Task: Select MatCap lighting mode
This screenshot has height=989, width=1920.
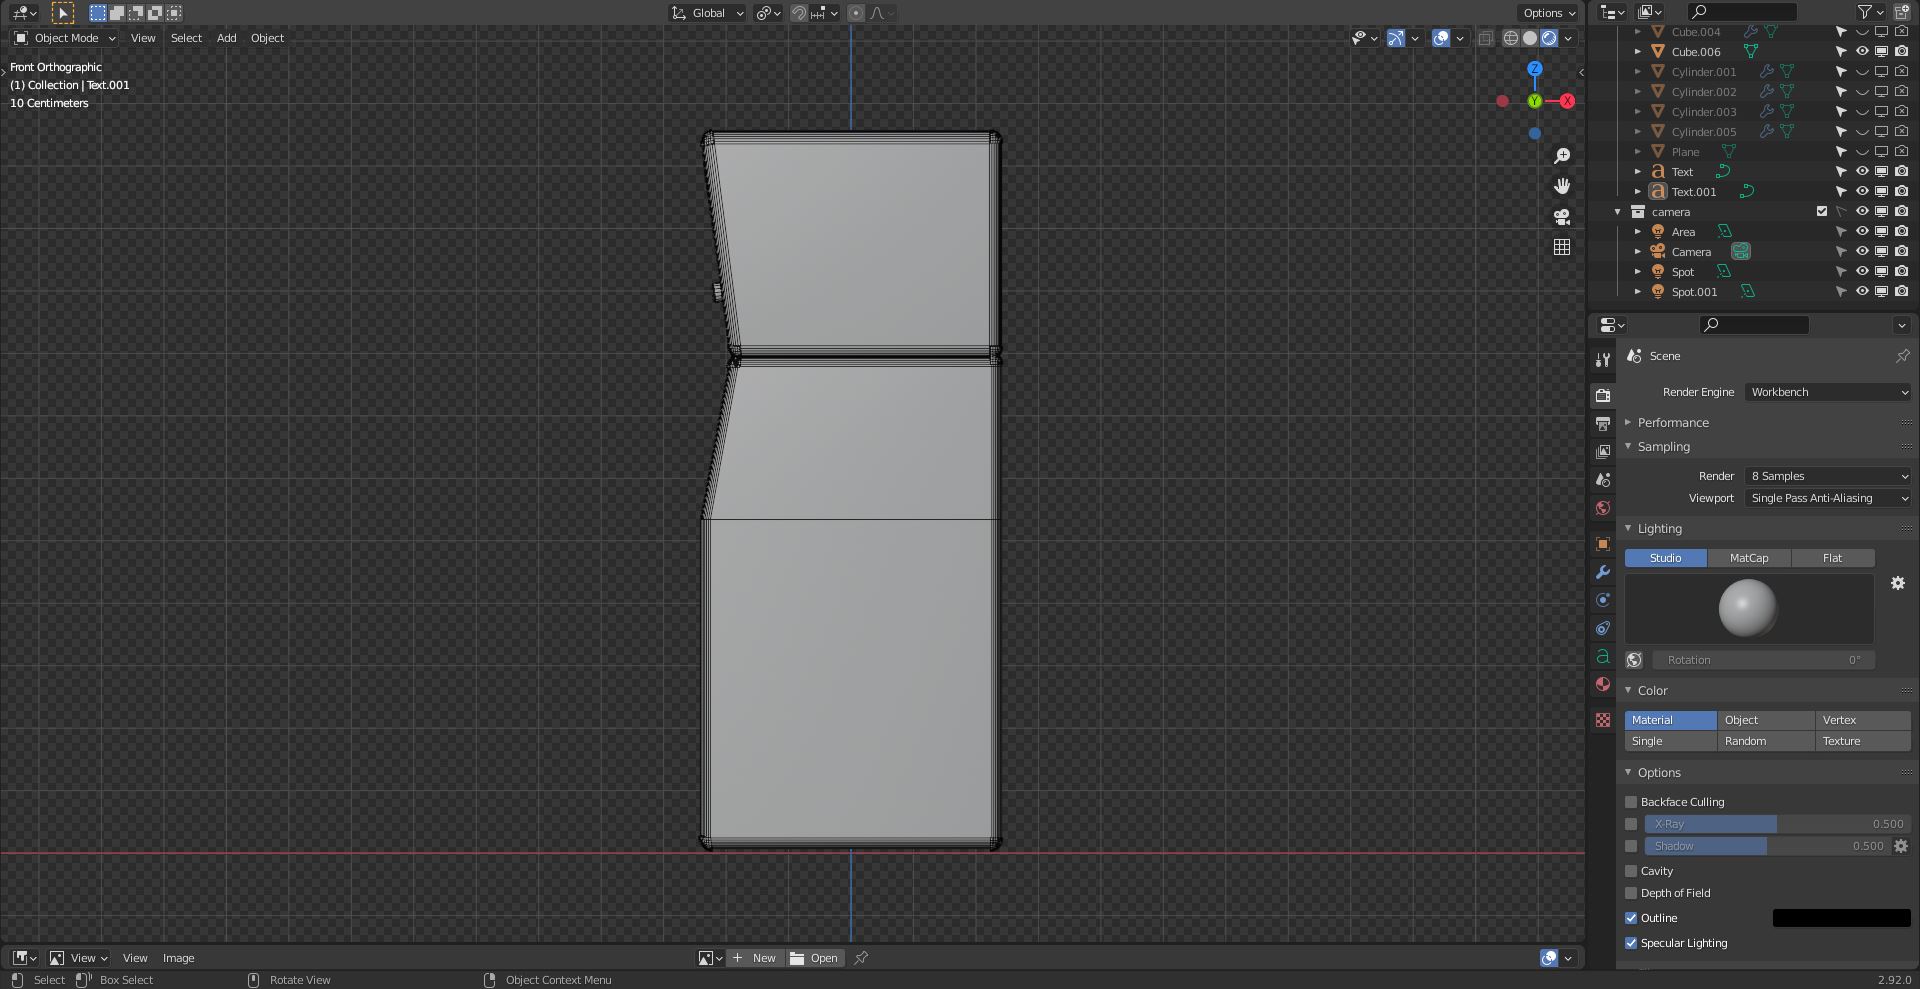Action: coord(1748,558)
